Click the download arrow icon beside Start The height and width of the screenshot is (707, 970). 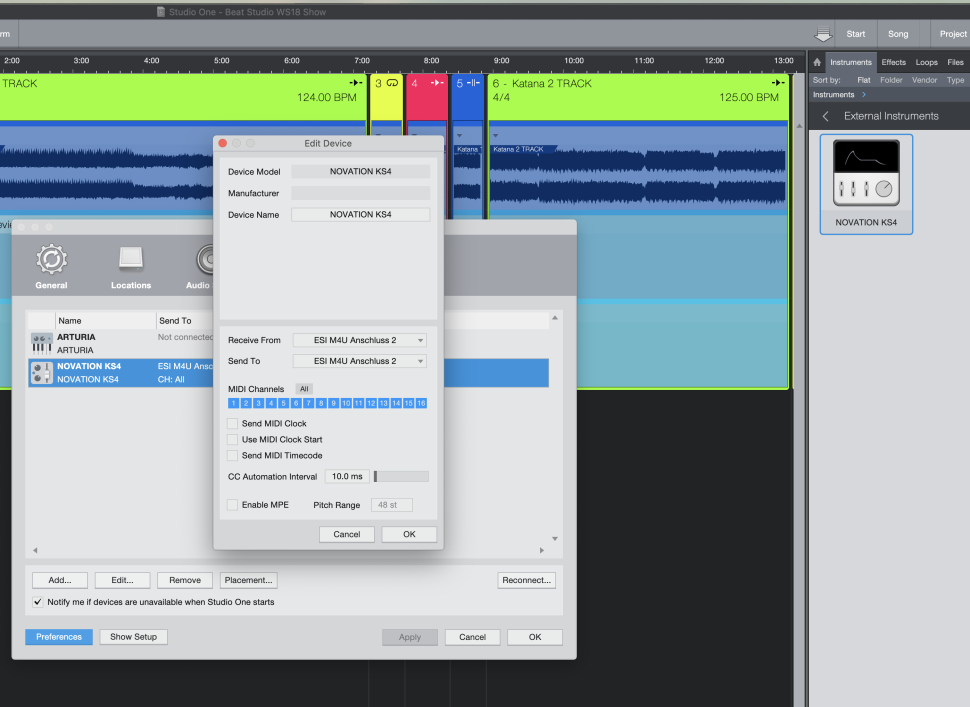click(x=822, y=34)
